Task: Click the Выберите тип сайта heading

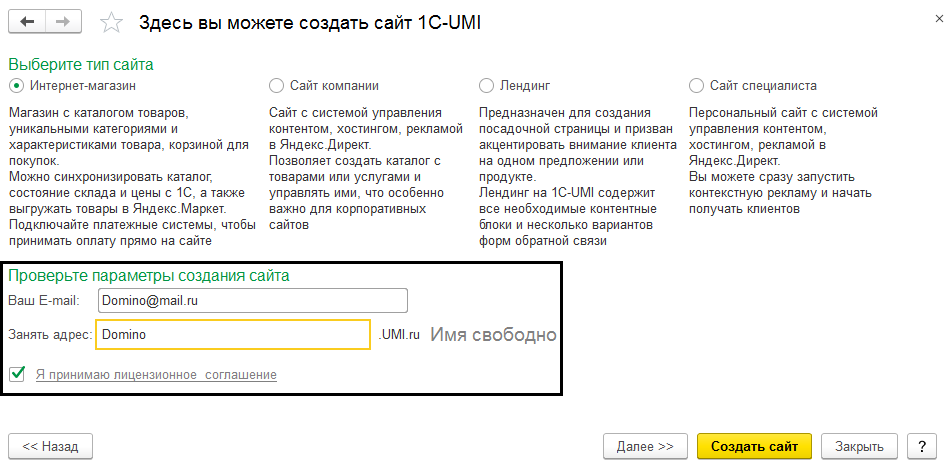Action: [81, 65]
